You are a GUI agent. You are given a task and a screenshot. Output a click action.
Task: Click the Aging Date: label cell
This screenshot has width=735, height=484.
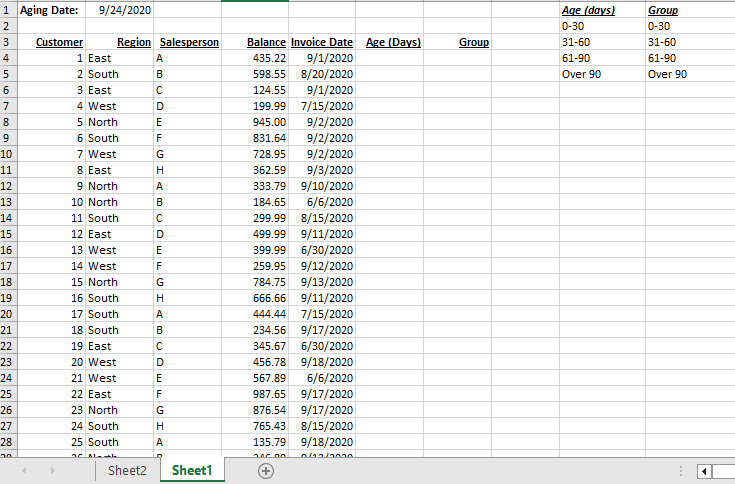coord(52,10)
